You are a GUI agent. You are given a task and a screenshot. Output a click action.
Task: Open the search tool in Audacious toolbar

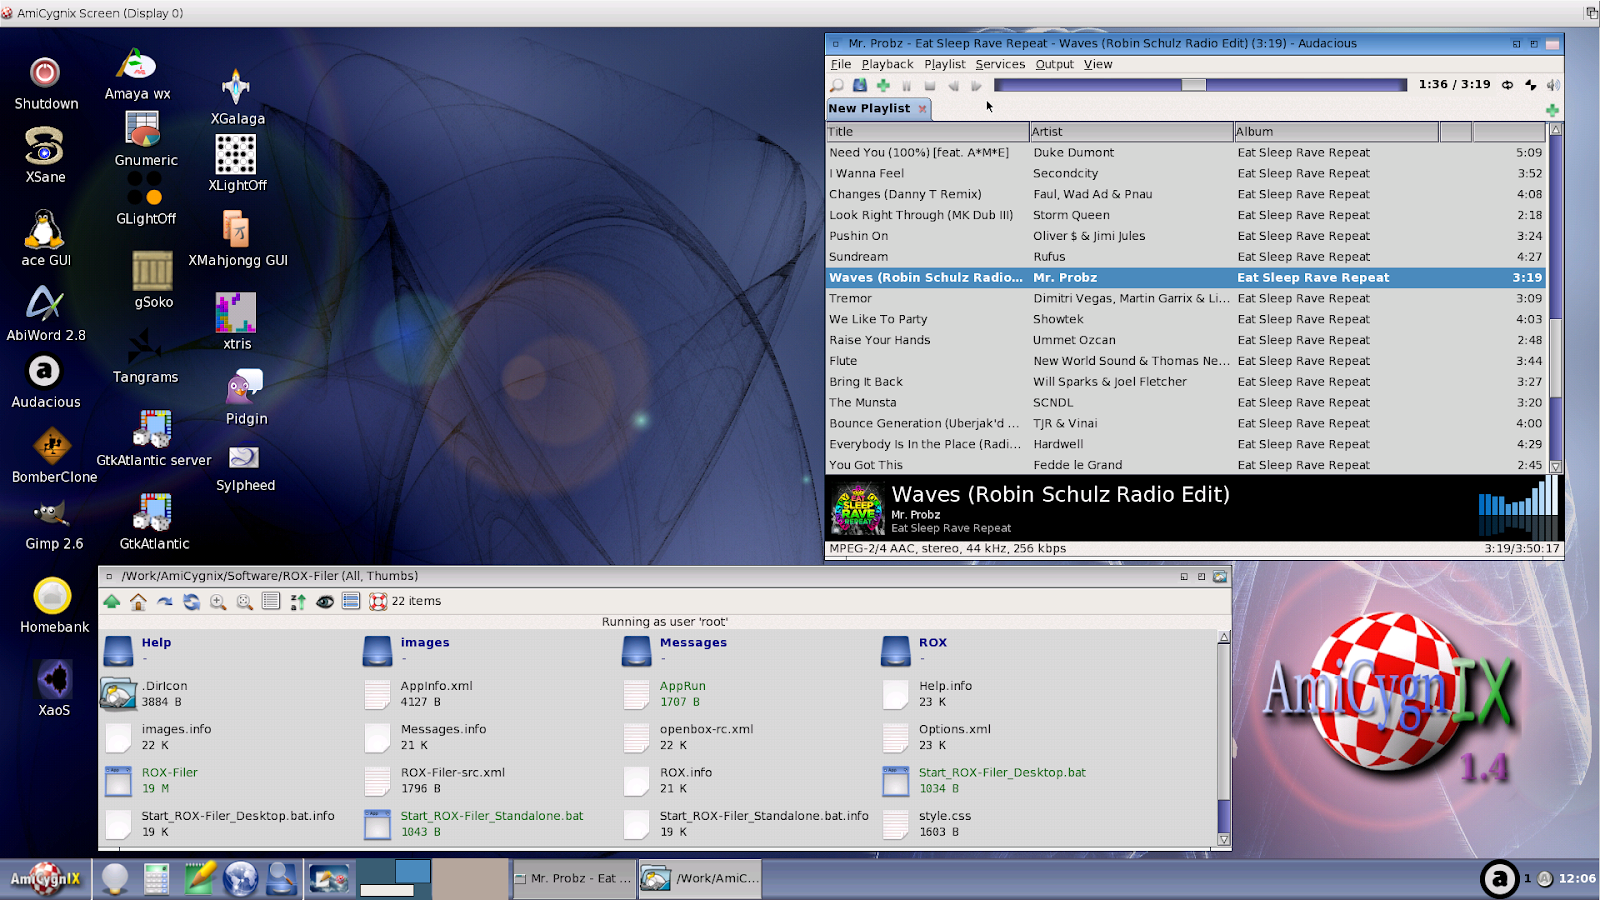click(837, 86)
